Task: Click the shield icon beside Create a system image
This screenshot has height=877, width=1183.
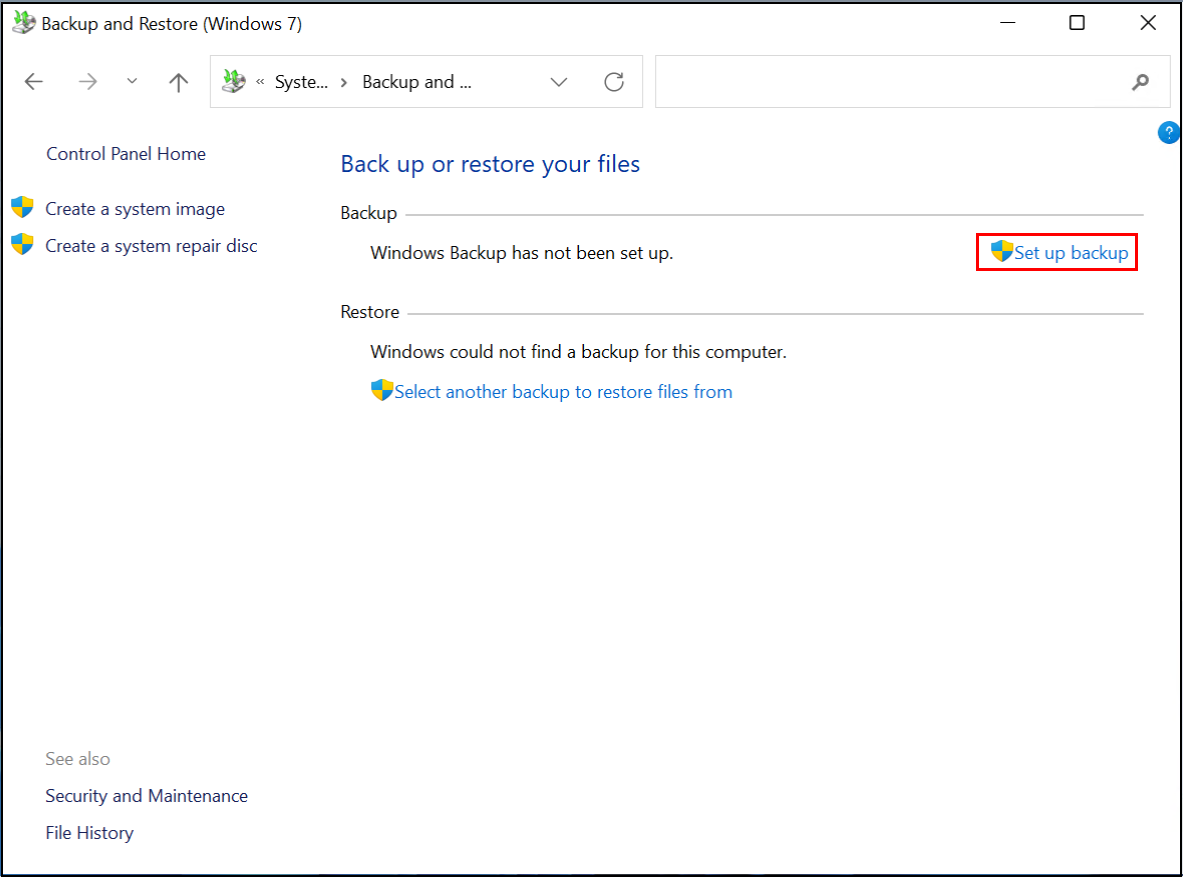Action: pyautogui.click(x=23, y=207)
